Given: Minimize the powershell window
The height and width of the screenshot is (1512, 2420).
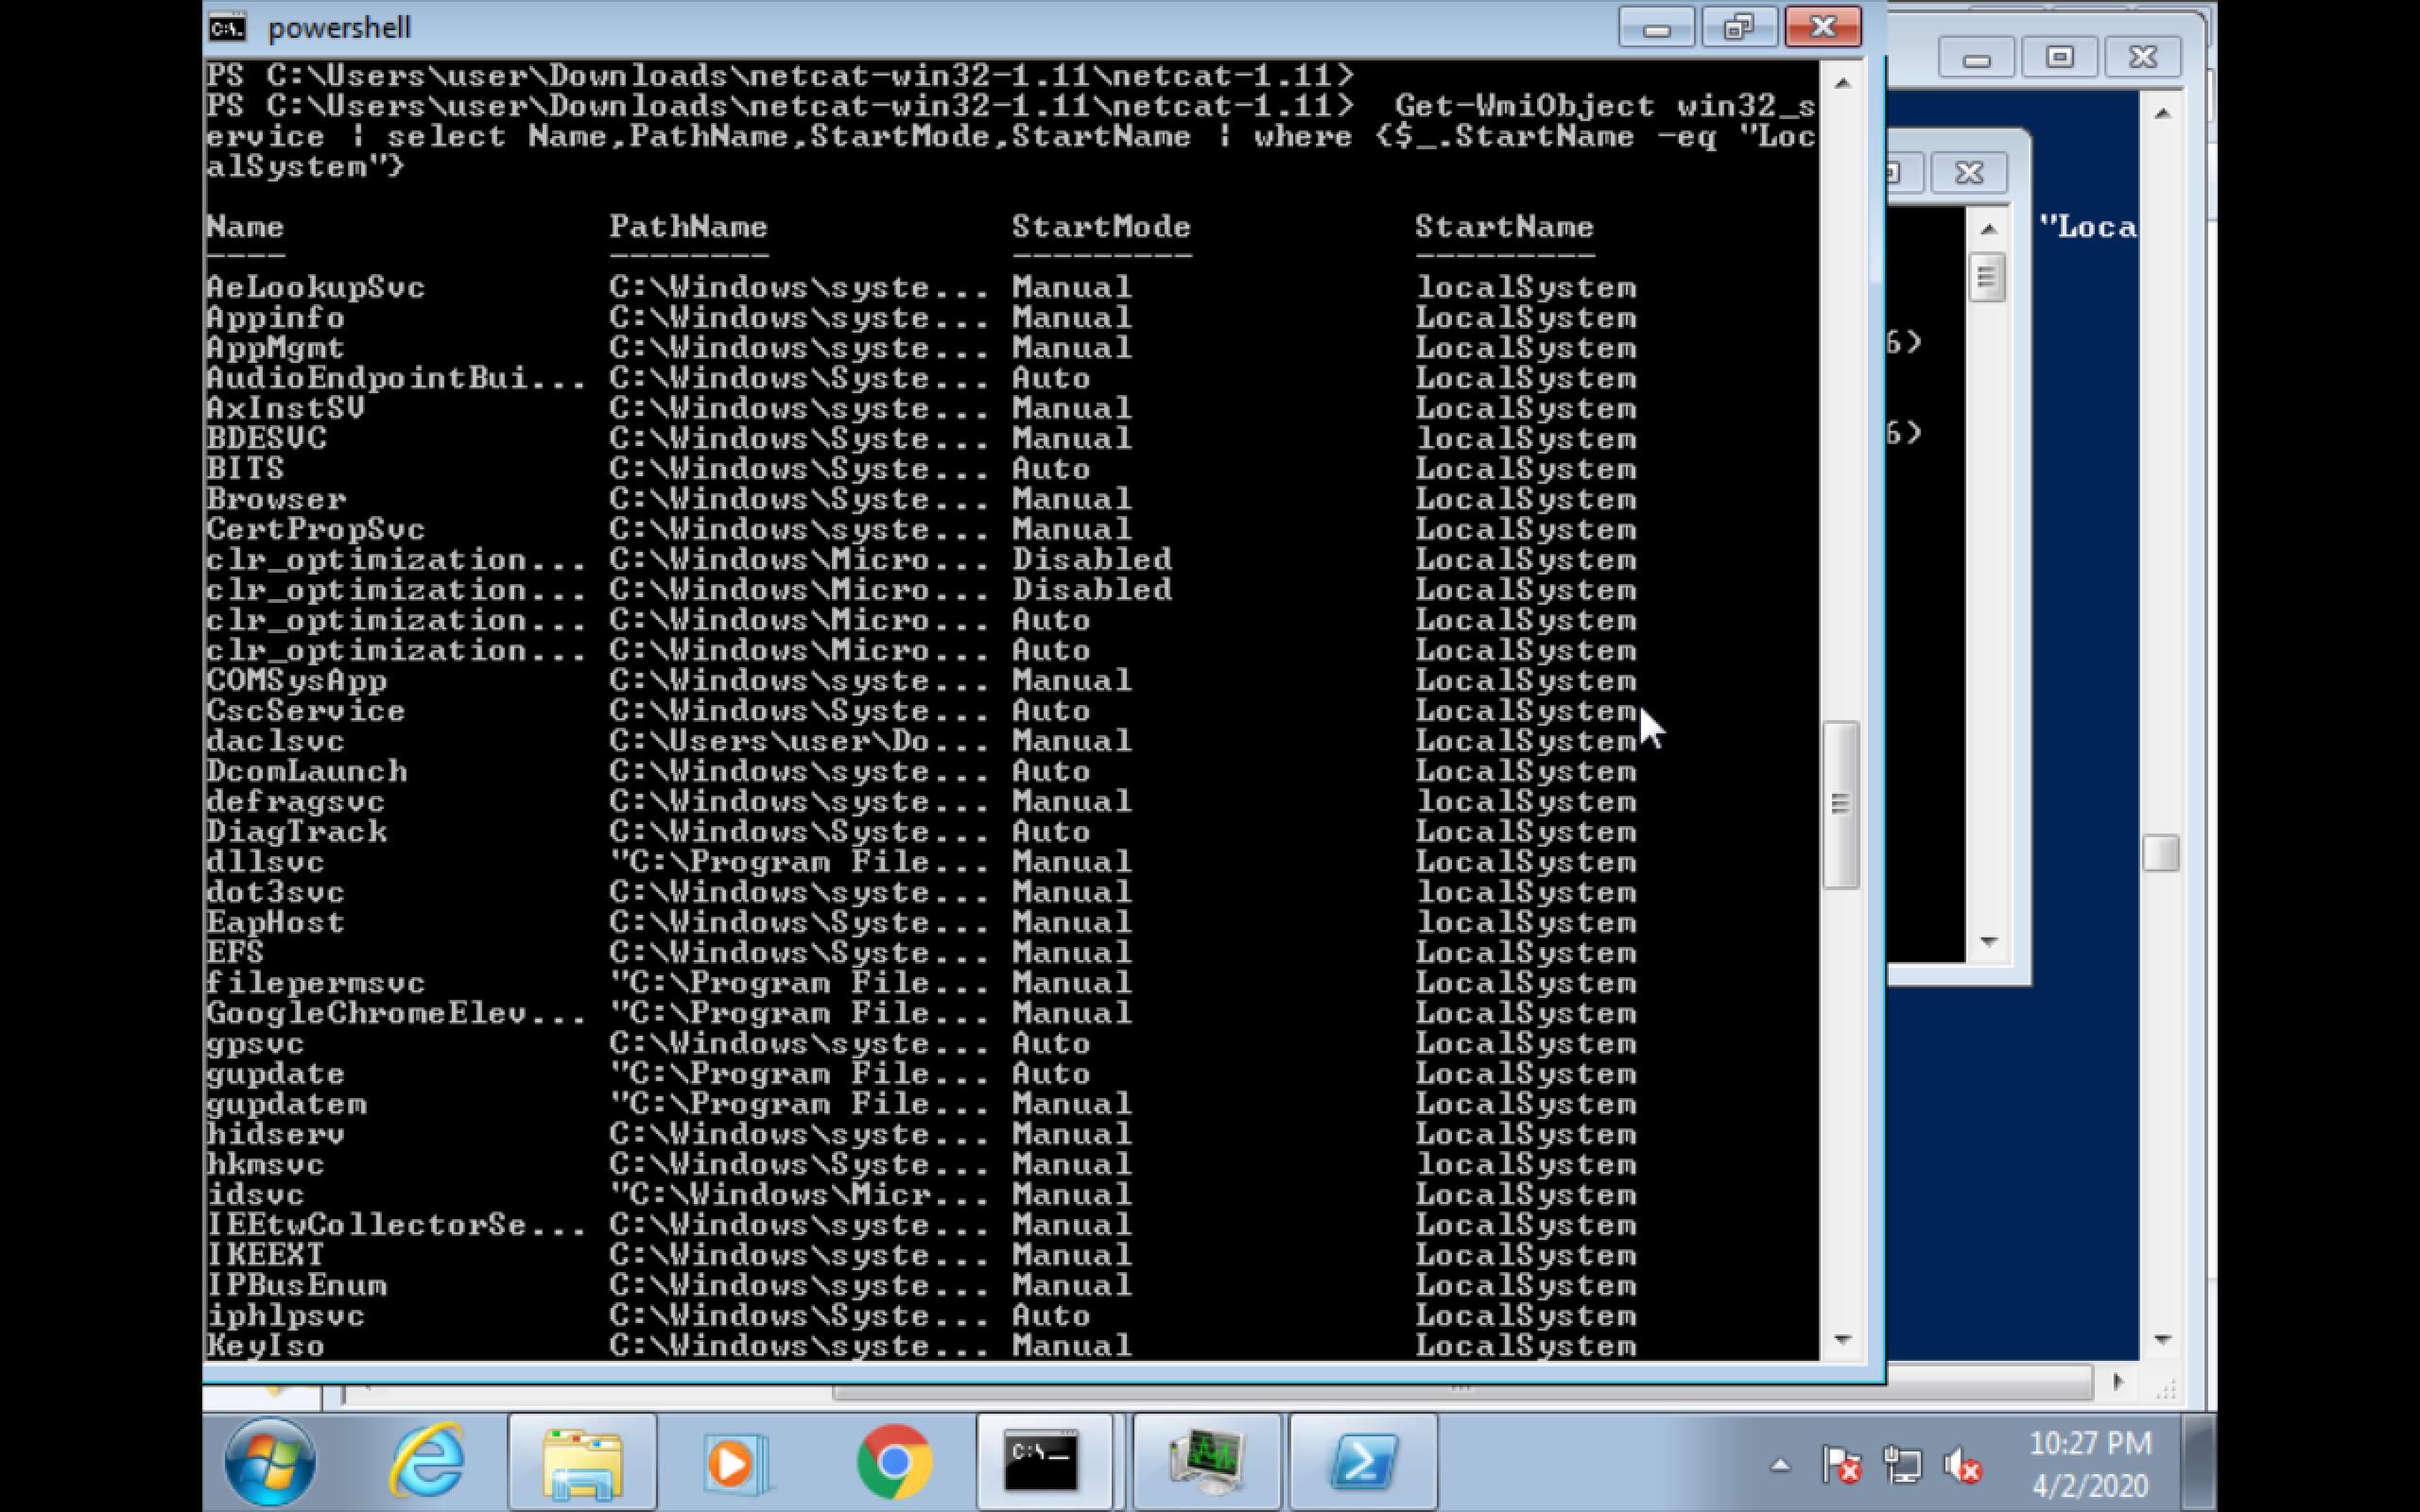Looking at the screenshot, I should (1656, 27).
